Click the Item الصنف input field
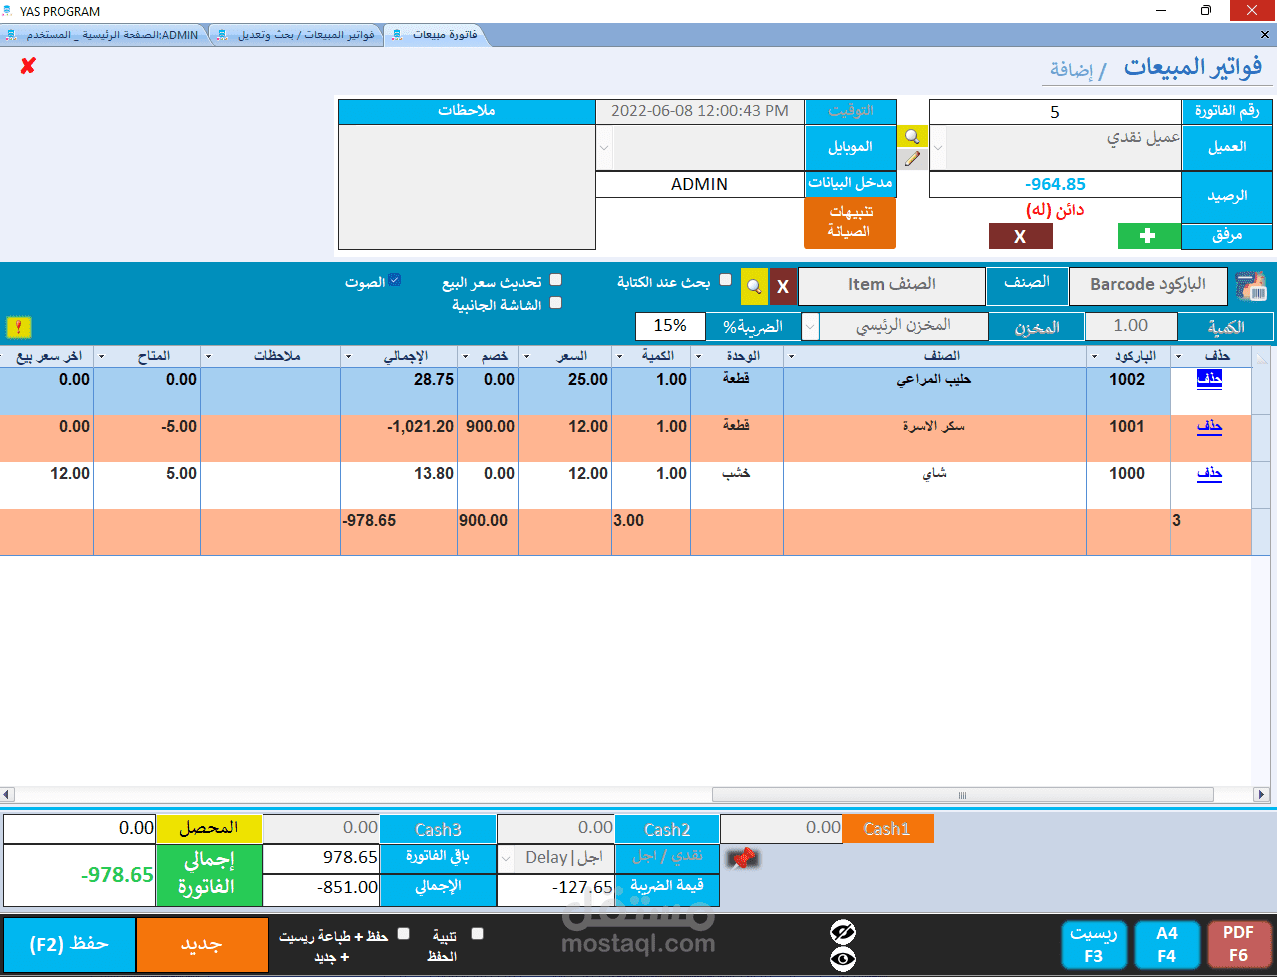 pyautogui.click(x=892, y=285)
